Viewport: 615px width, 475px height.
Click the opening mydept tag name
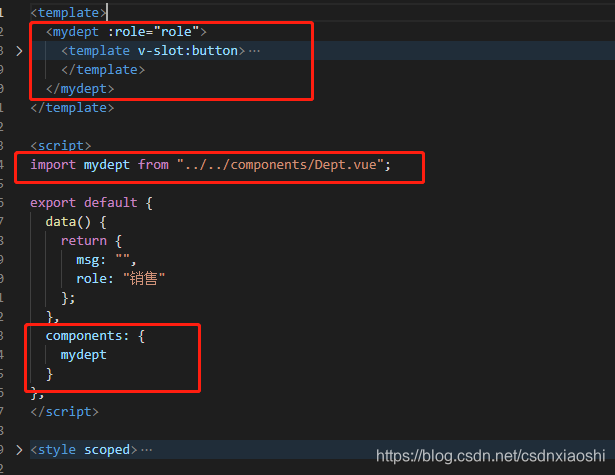coord(75,32)
